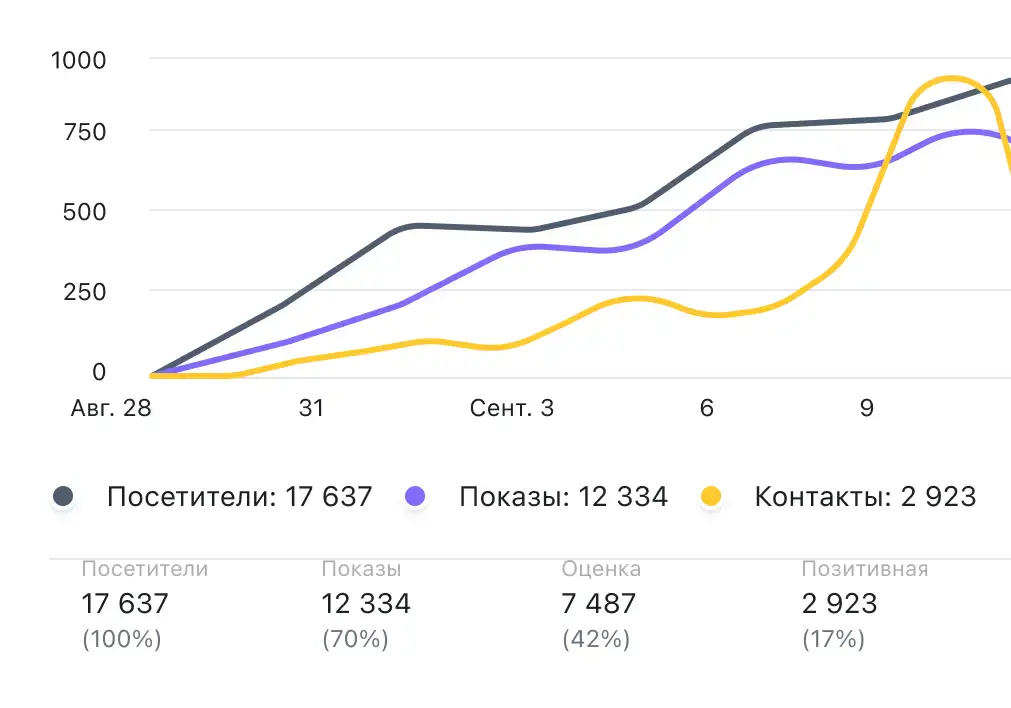Click the 1000 label on y-axis
The width and height of the screenshot is (1011, 708).
[x=78, y=60]
